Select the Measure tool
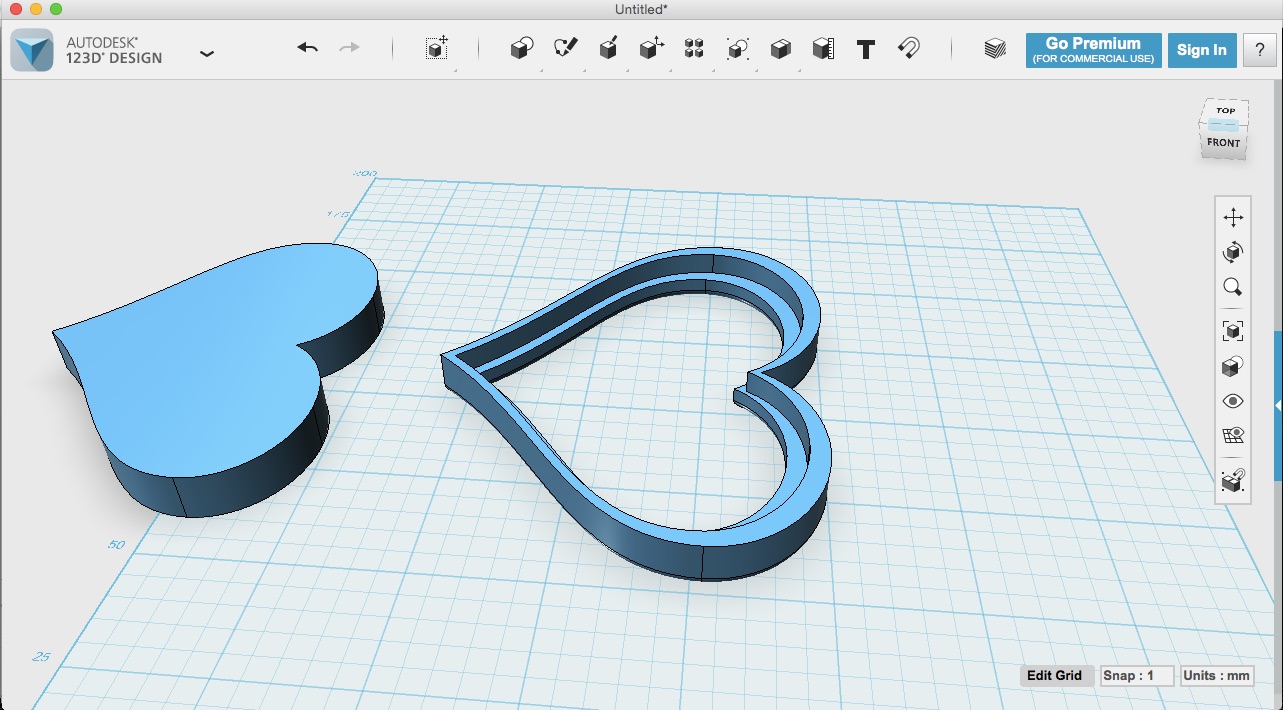This screenshot has width=1283, height=710. pos(823,48)
